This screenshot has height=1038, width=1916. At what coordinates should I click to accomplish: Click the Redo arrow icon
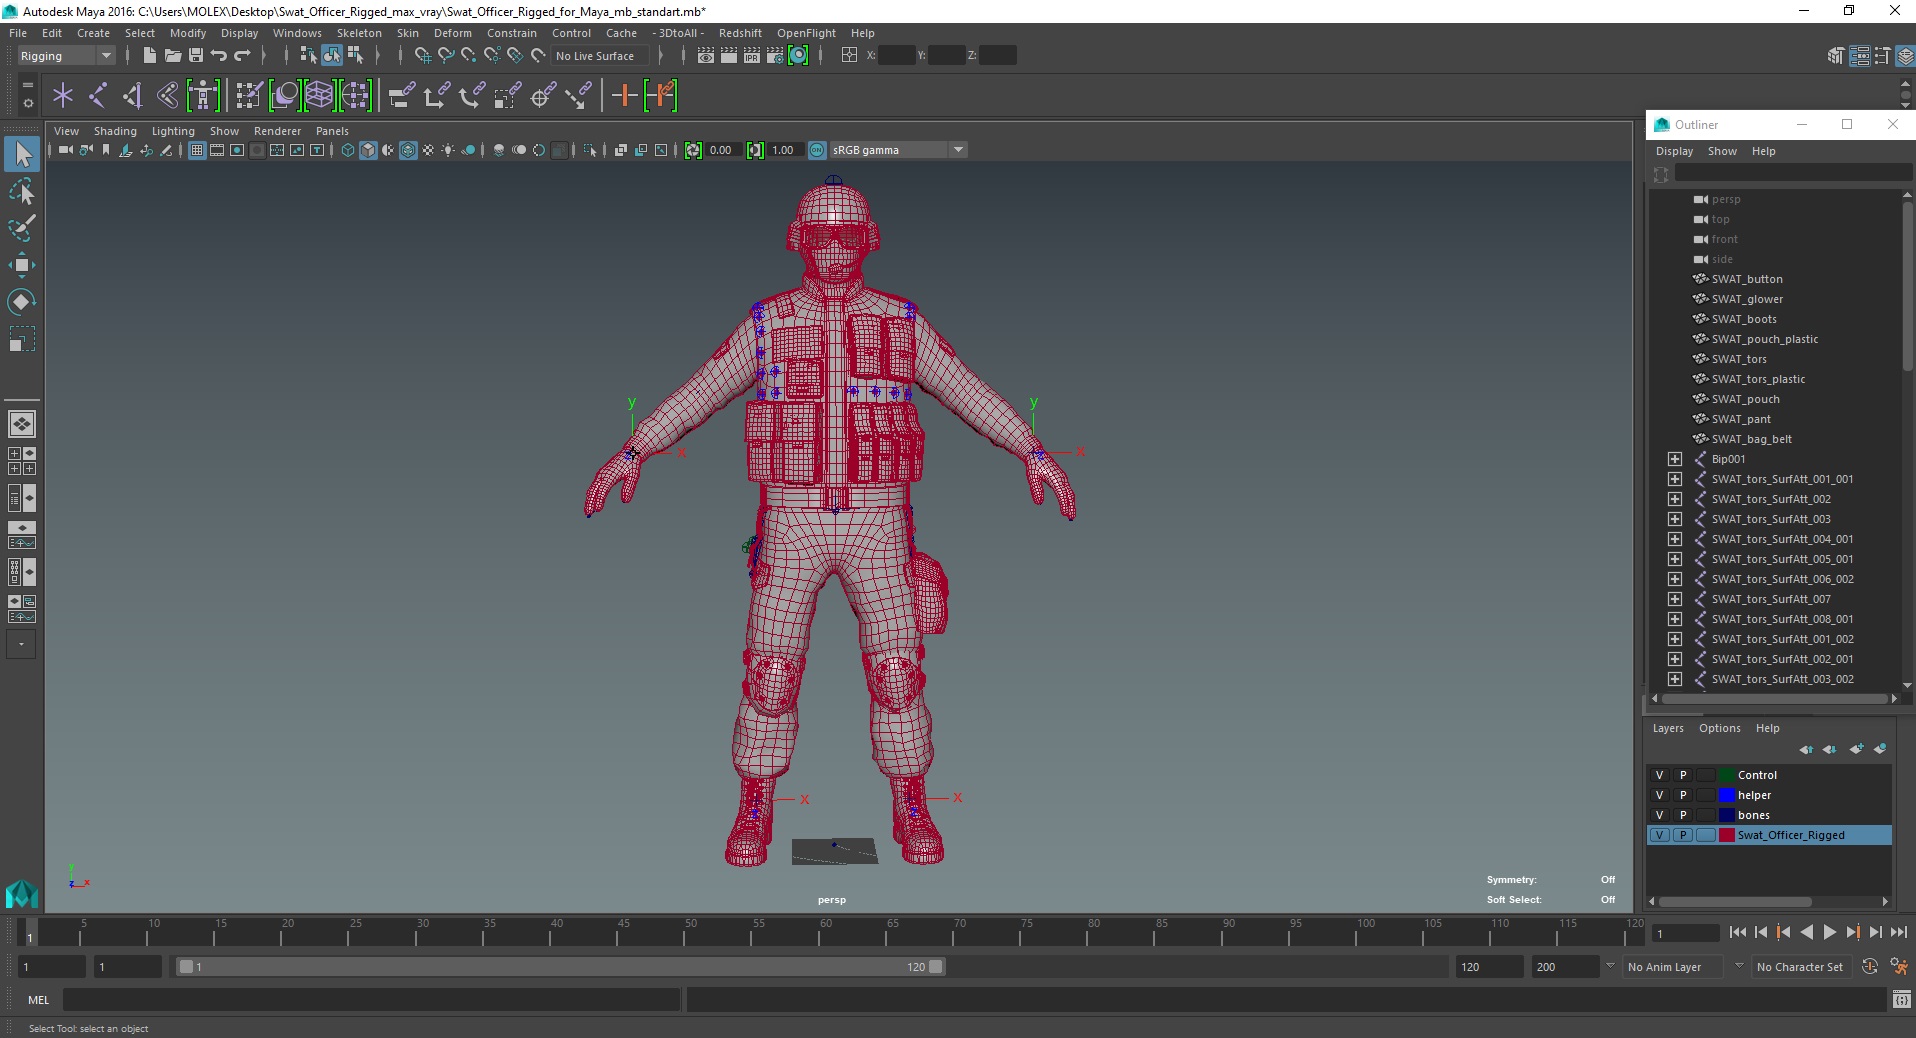[x=242, y=56]
